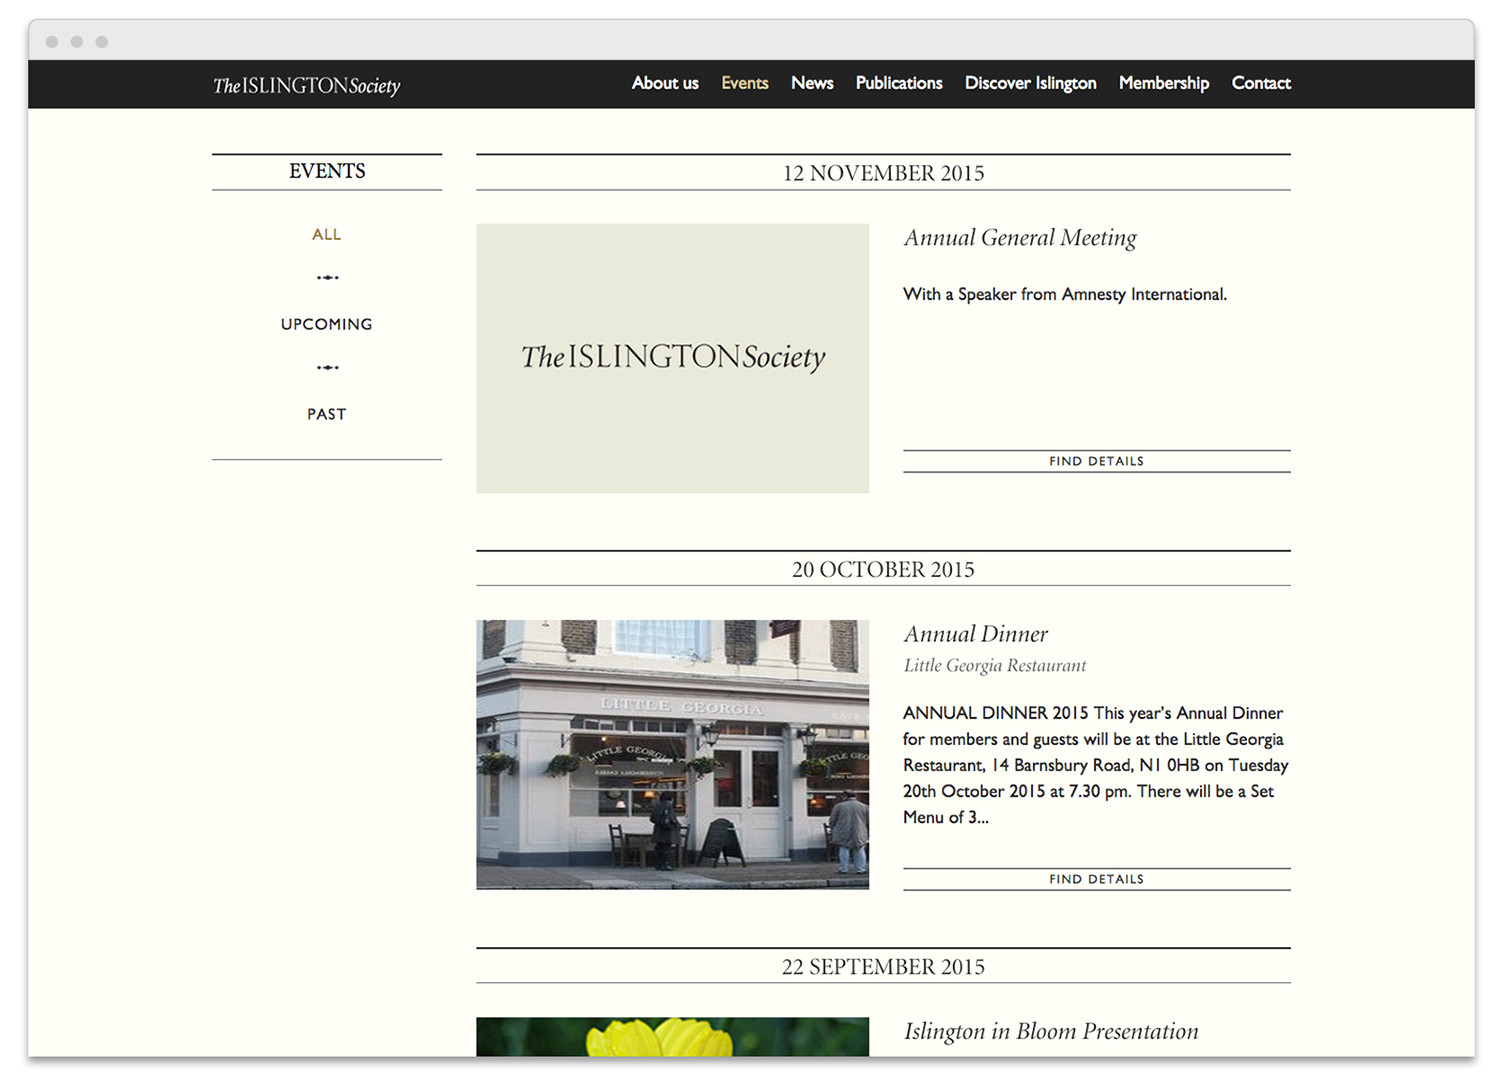
Task: Click the yellow flower event thumbnail
Action: 672,1037
